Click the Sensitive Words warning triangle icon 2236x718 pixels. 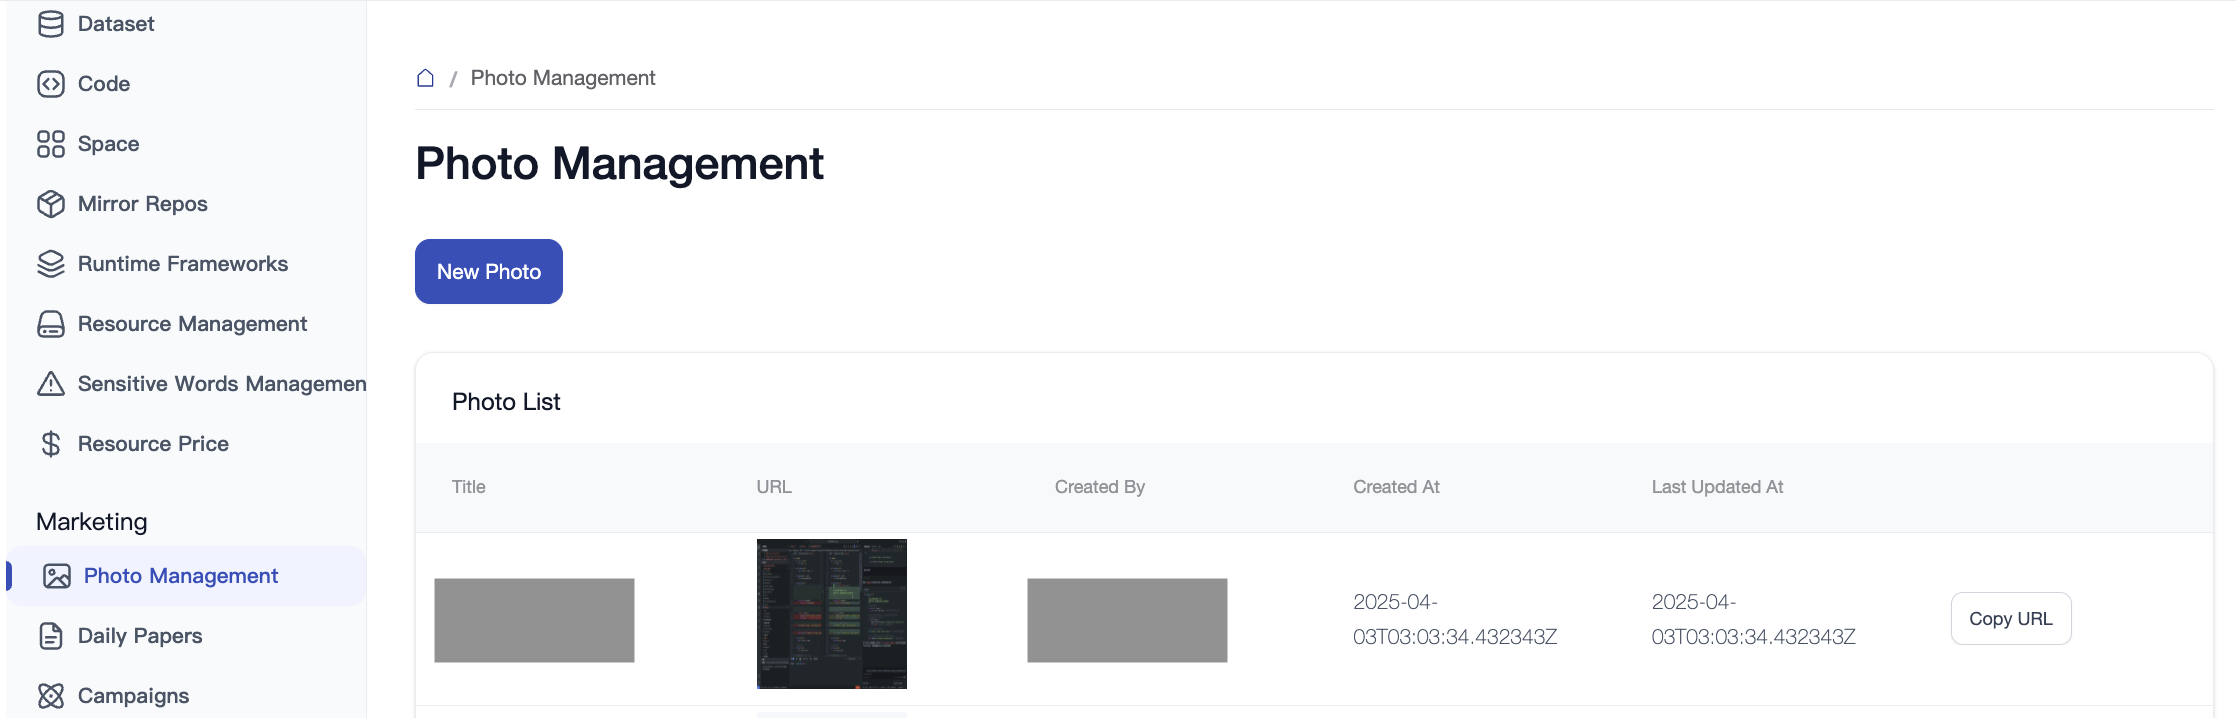[51, 384]
